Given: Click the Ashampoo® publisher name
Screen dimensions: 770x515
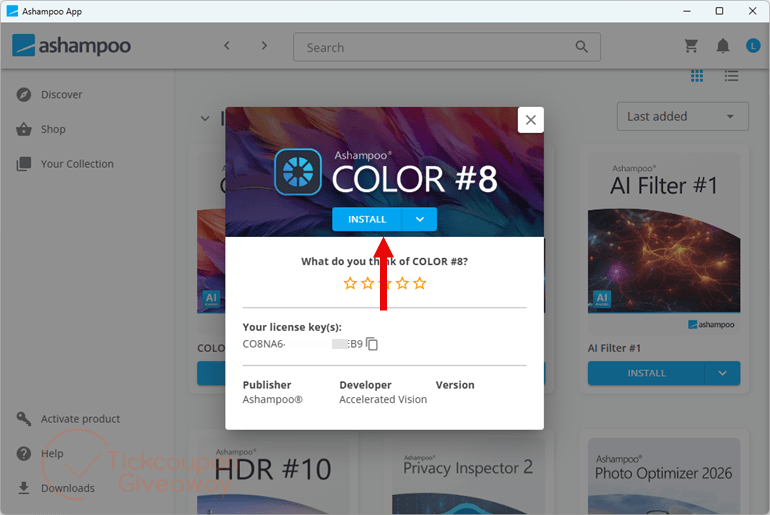Looking at the screenshot, I should 273,400.
